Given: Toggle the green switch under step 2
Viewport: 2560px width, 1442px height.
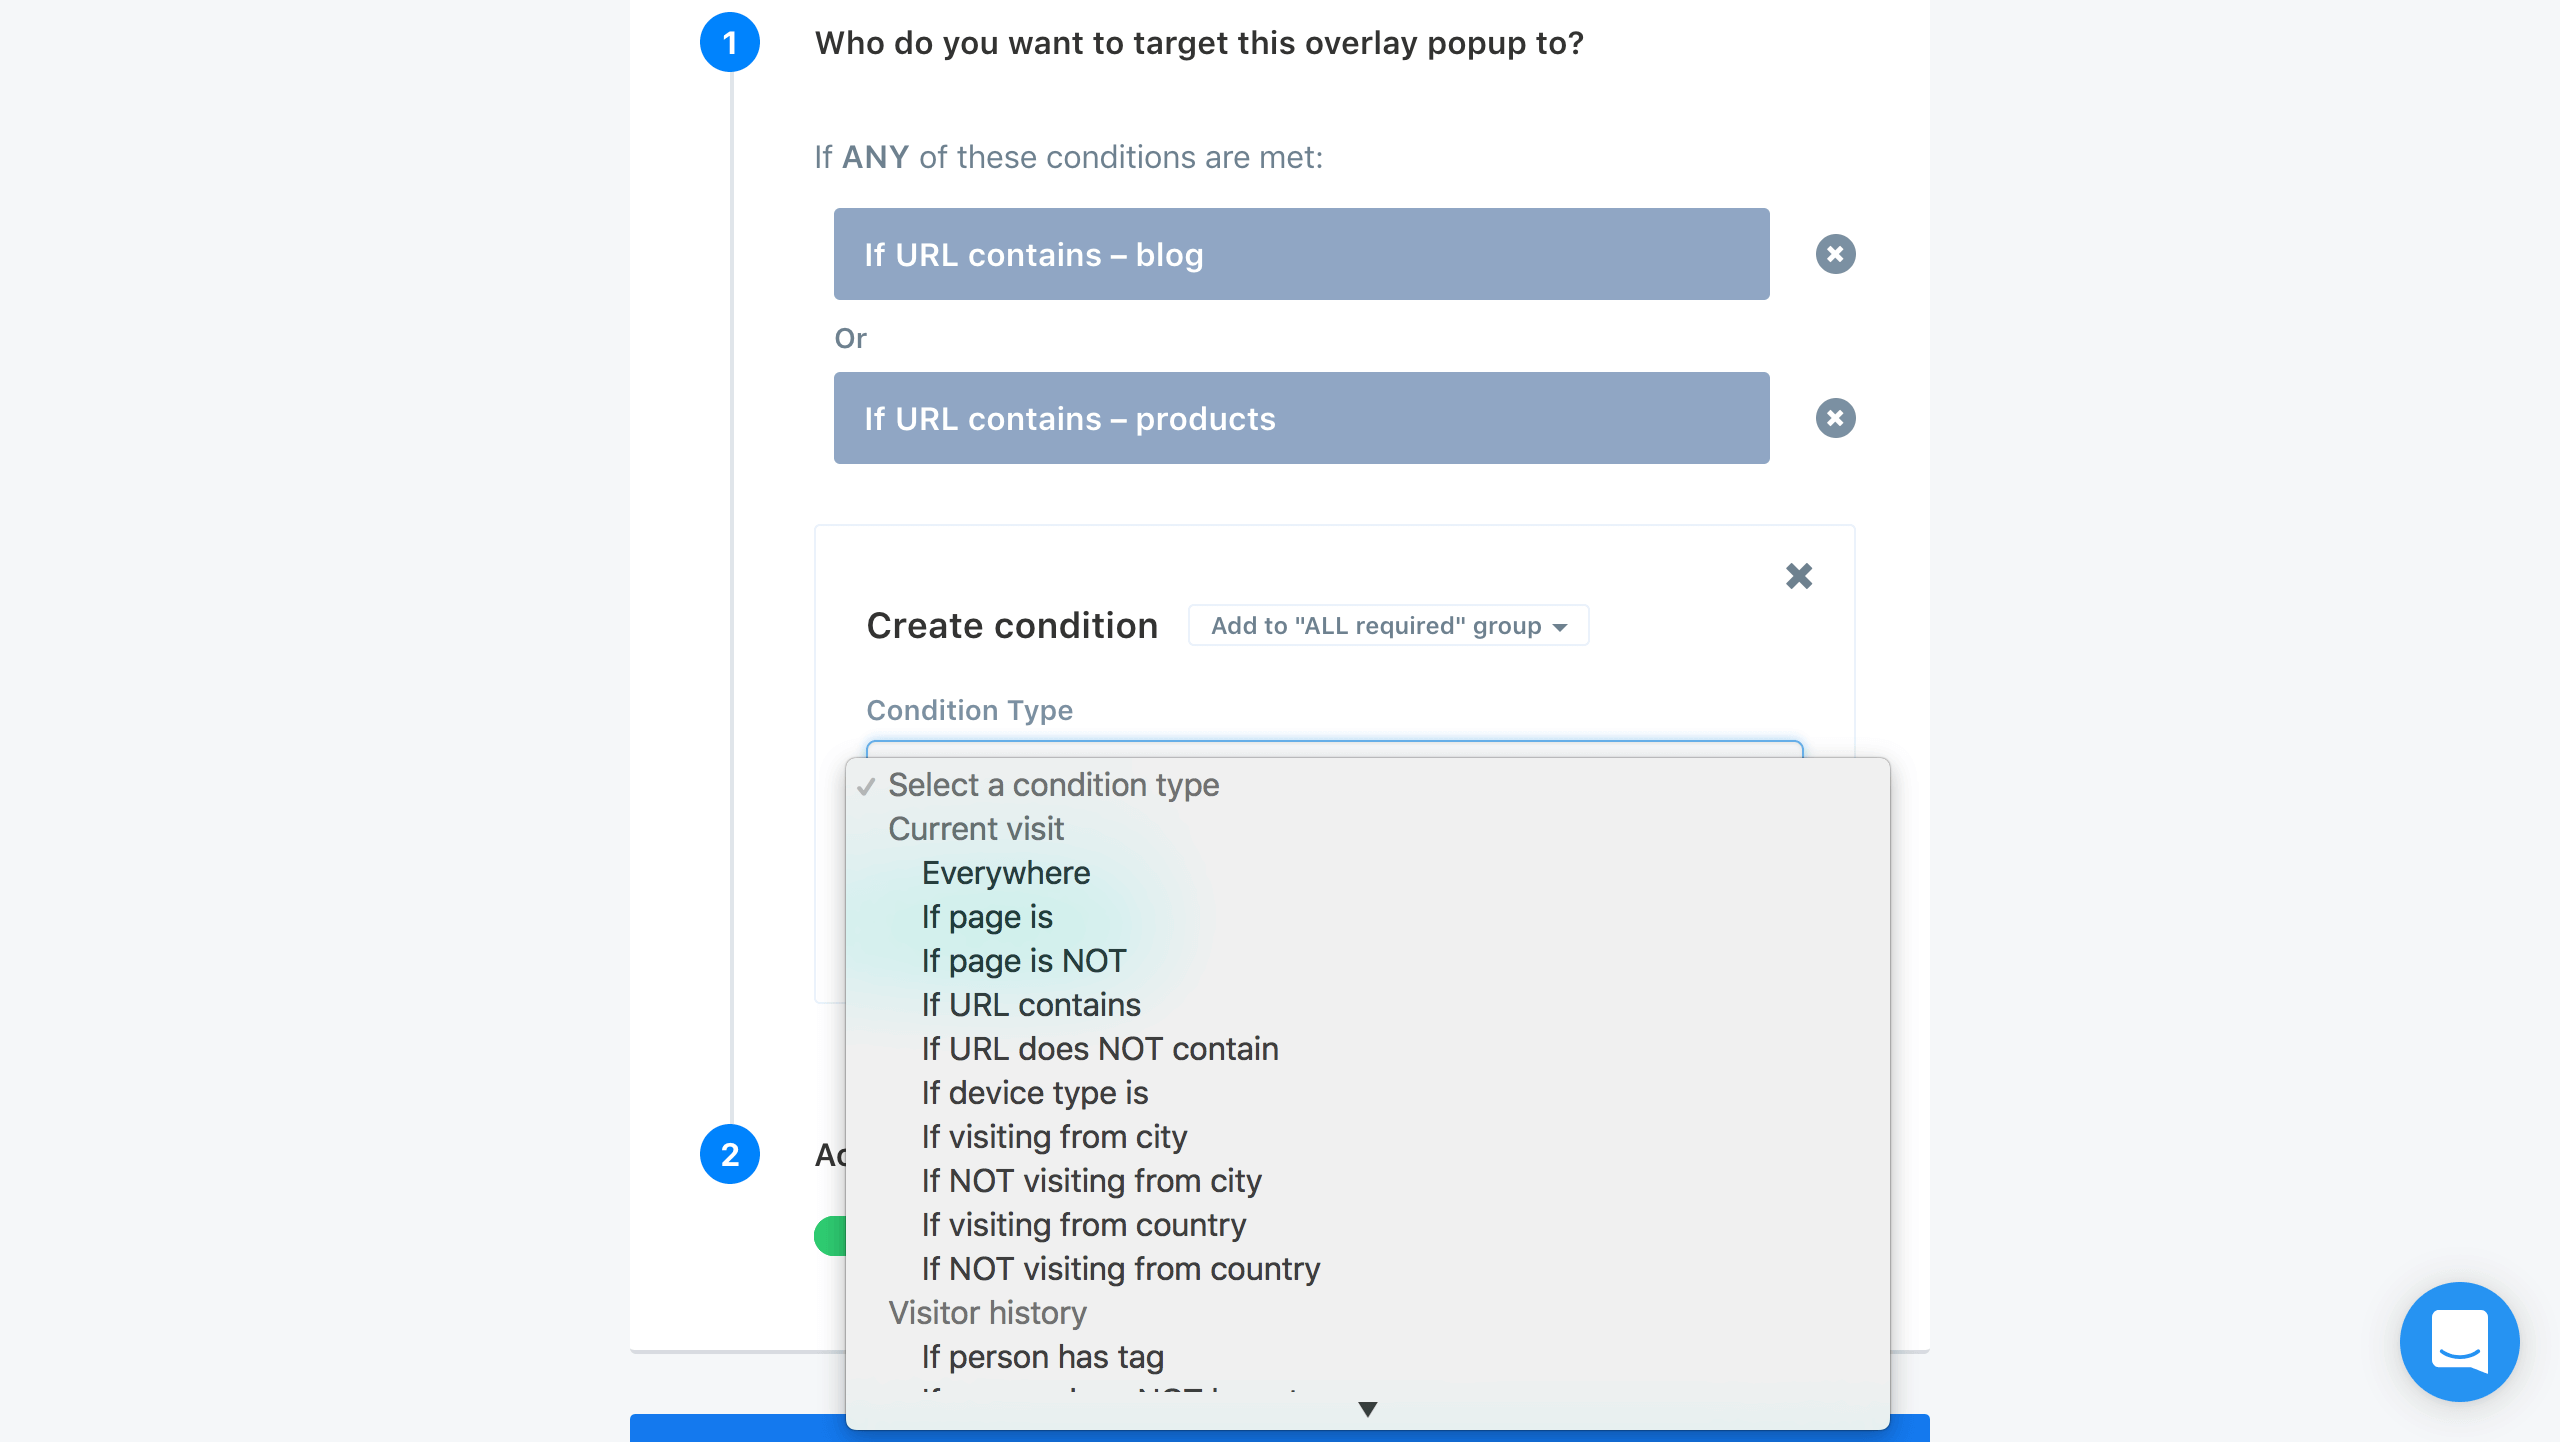Looking at the screenshot, I should coord(831,1236).
